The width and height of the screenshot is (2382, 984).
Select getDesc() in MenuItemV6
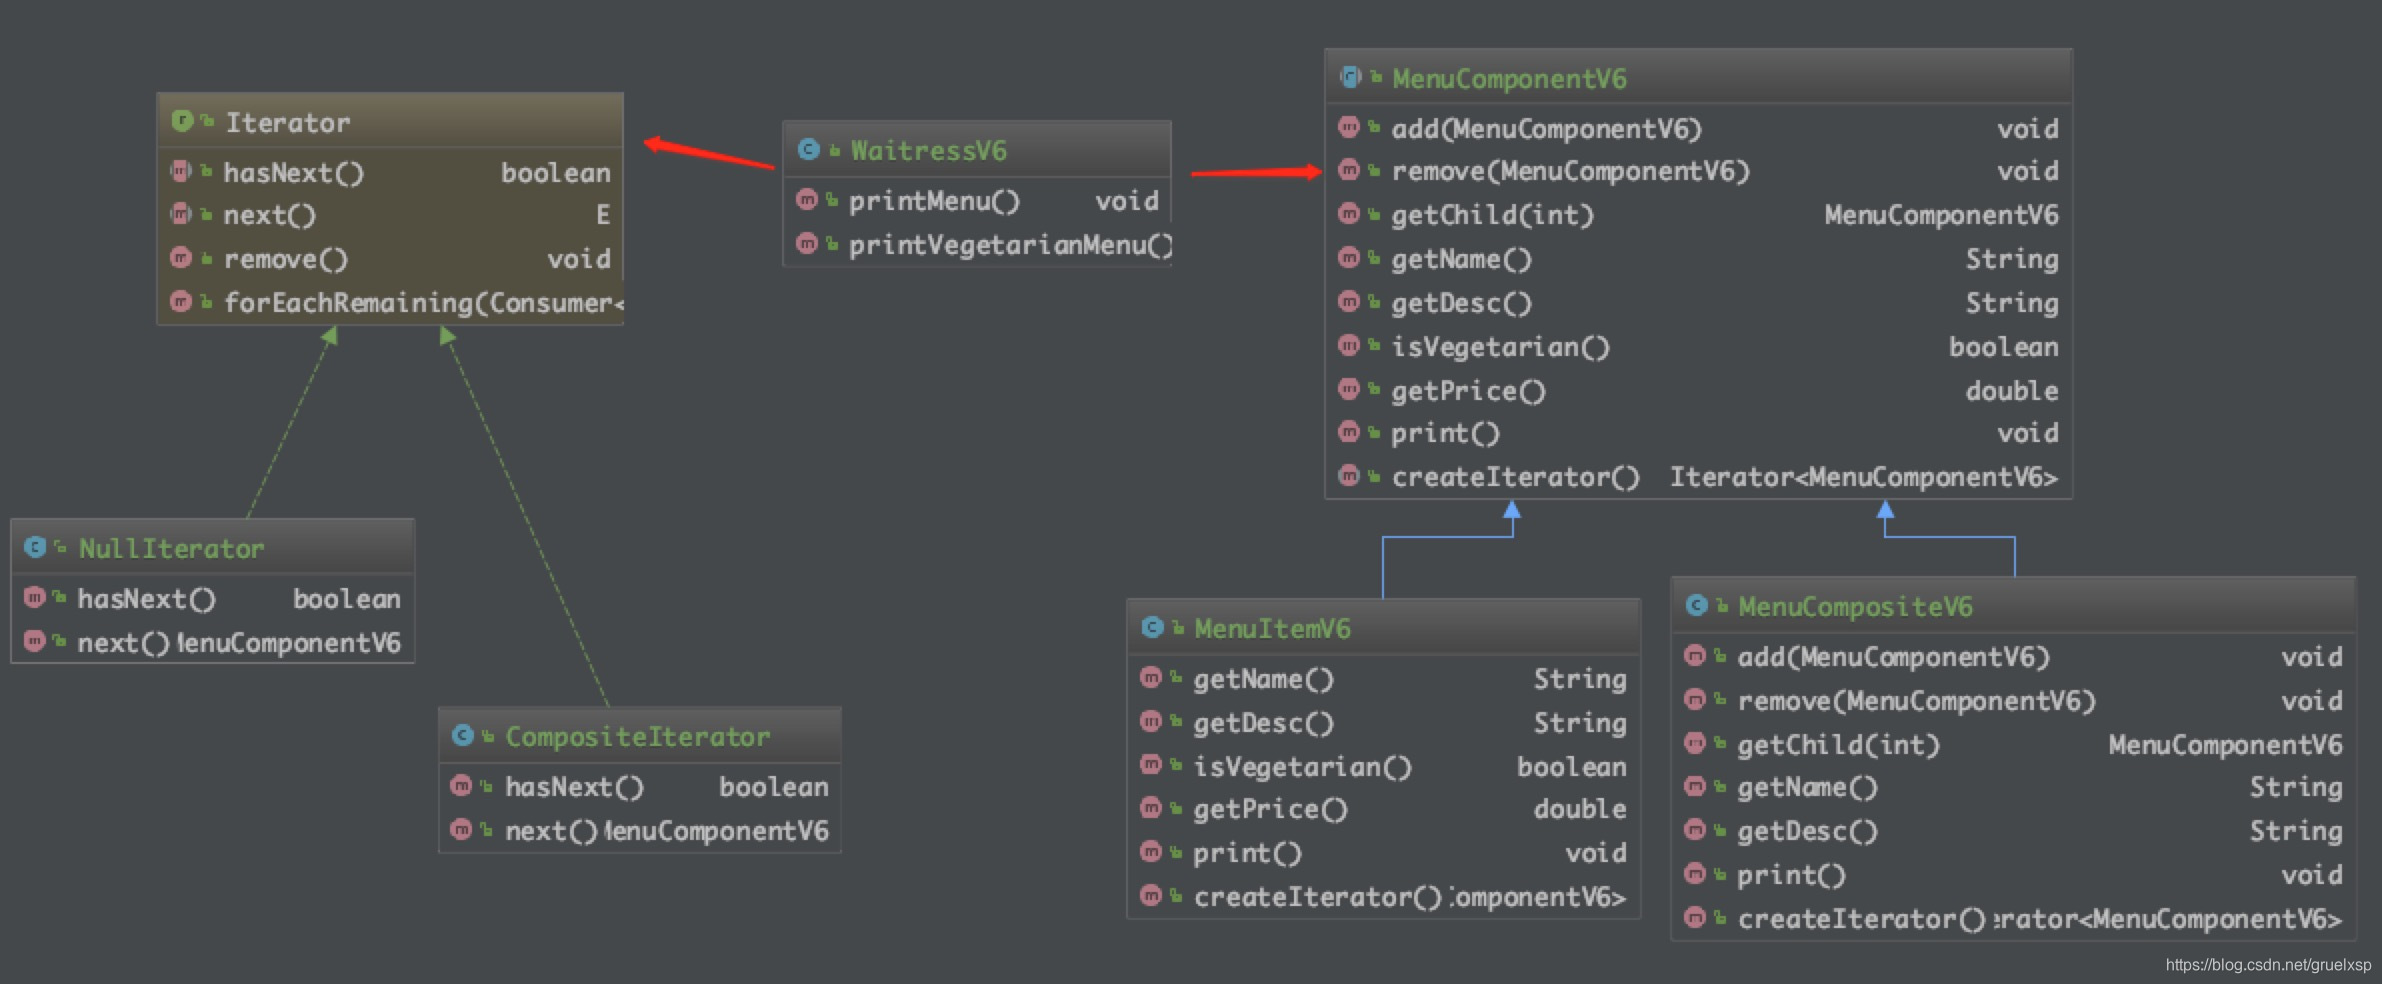(1263, 723)
